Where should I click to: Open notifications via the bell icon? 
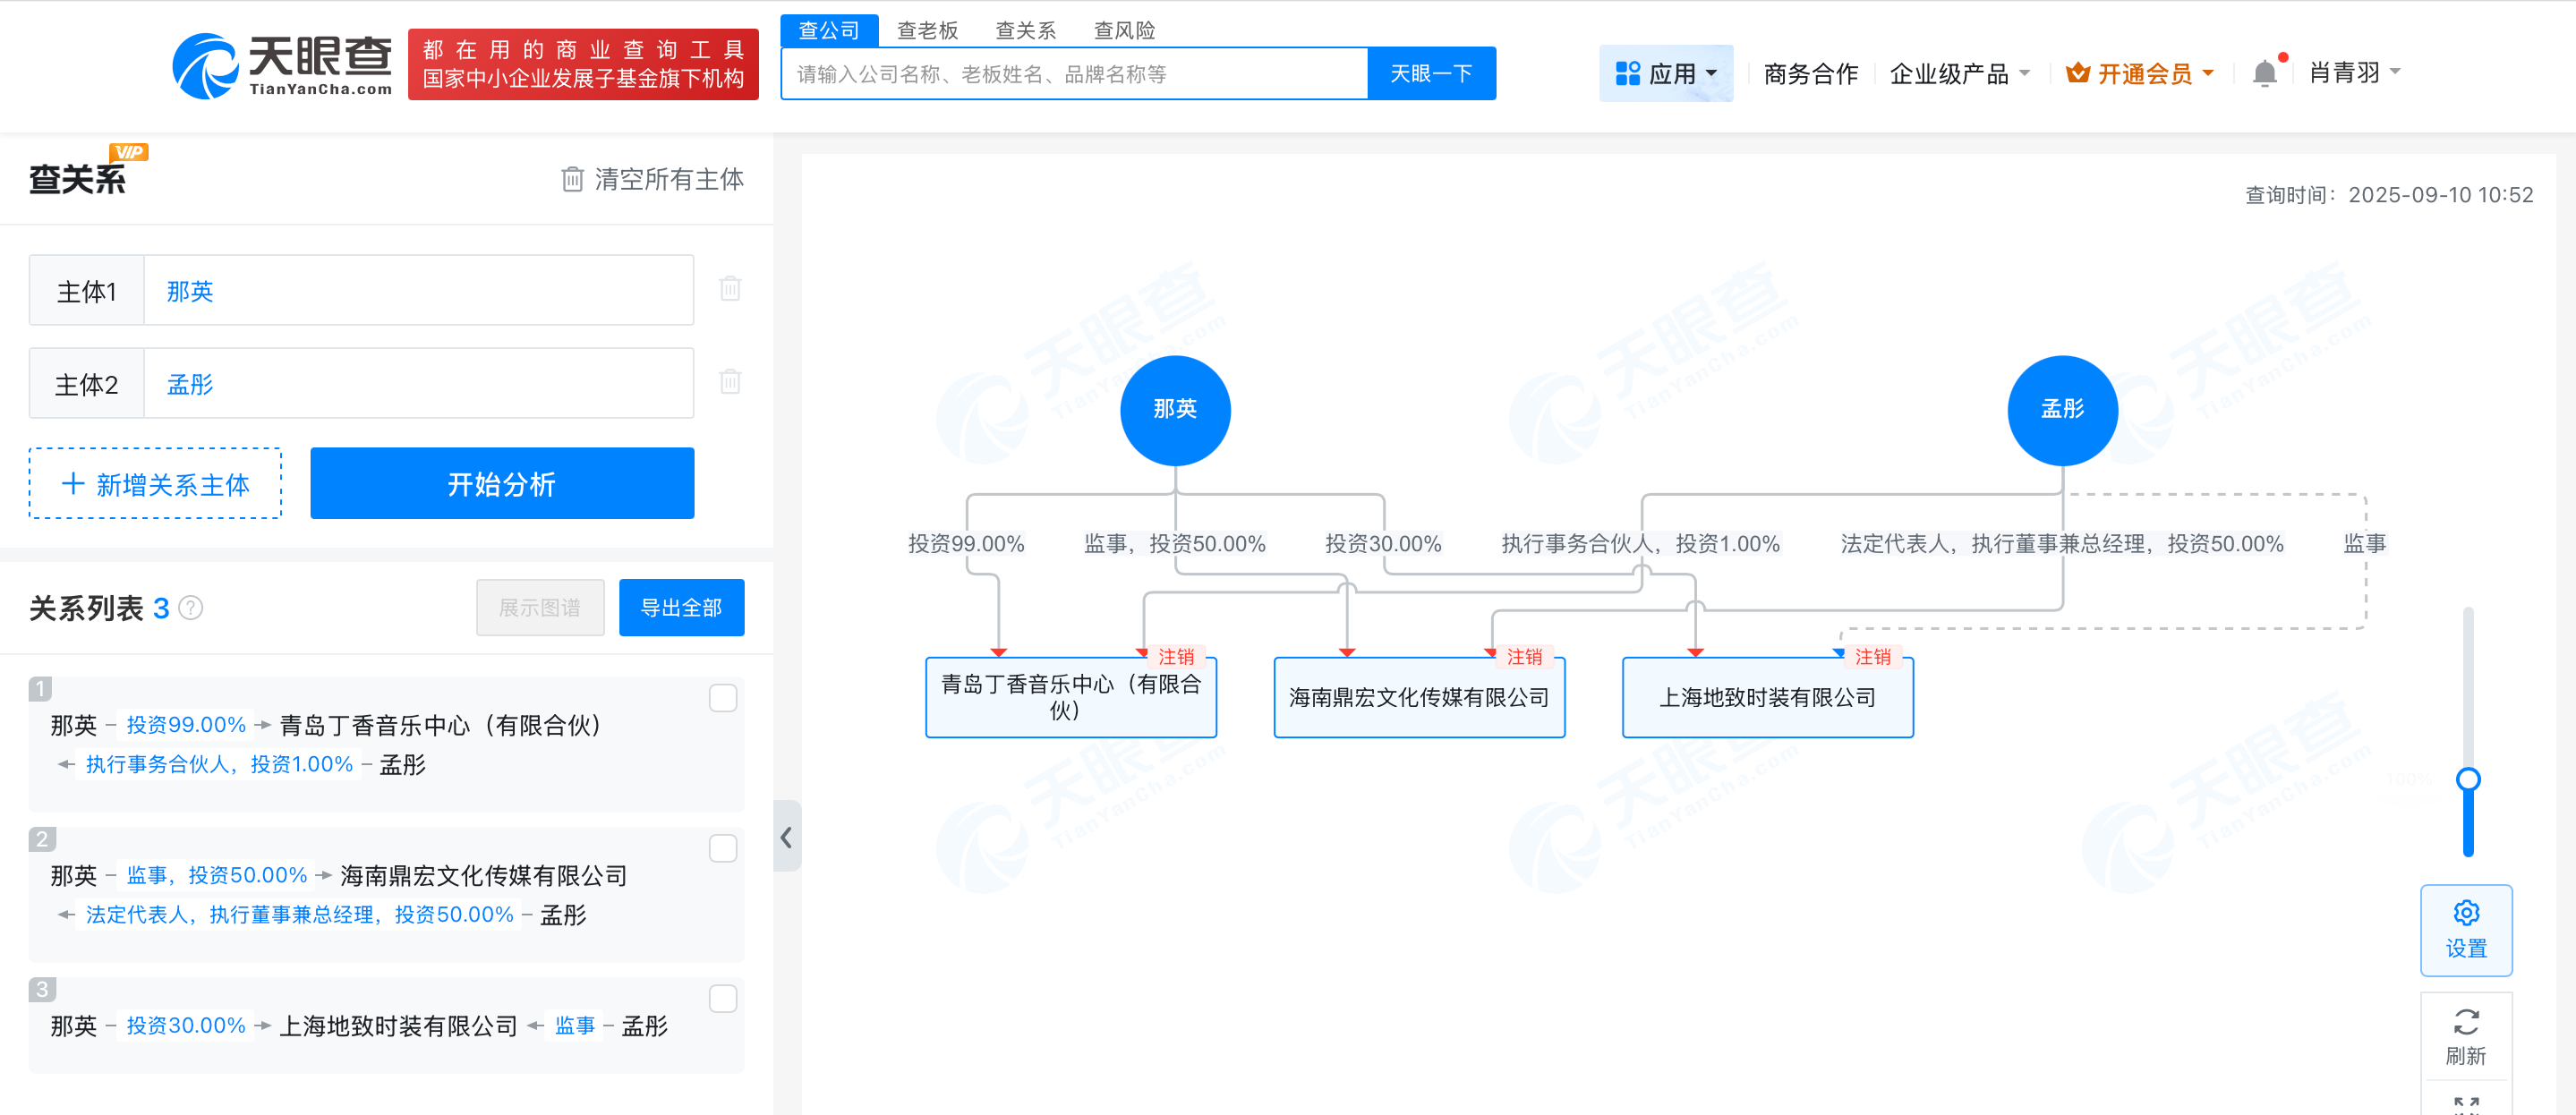[x=2265, y=72]
